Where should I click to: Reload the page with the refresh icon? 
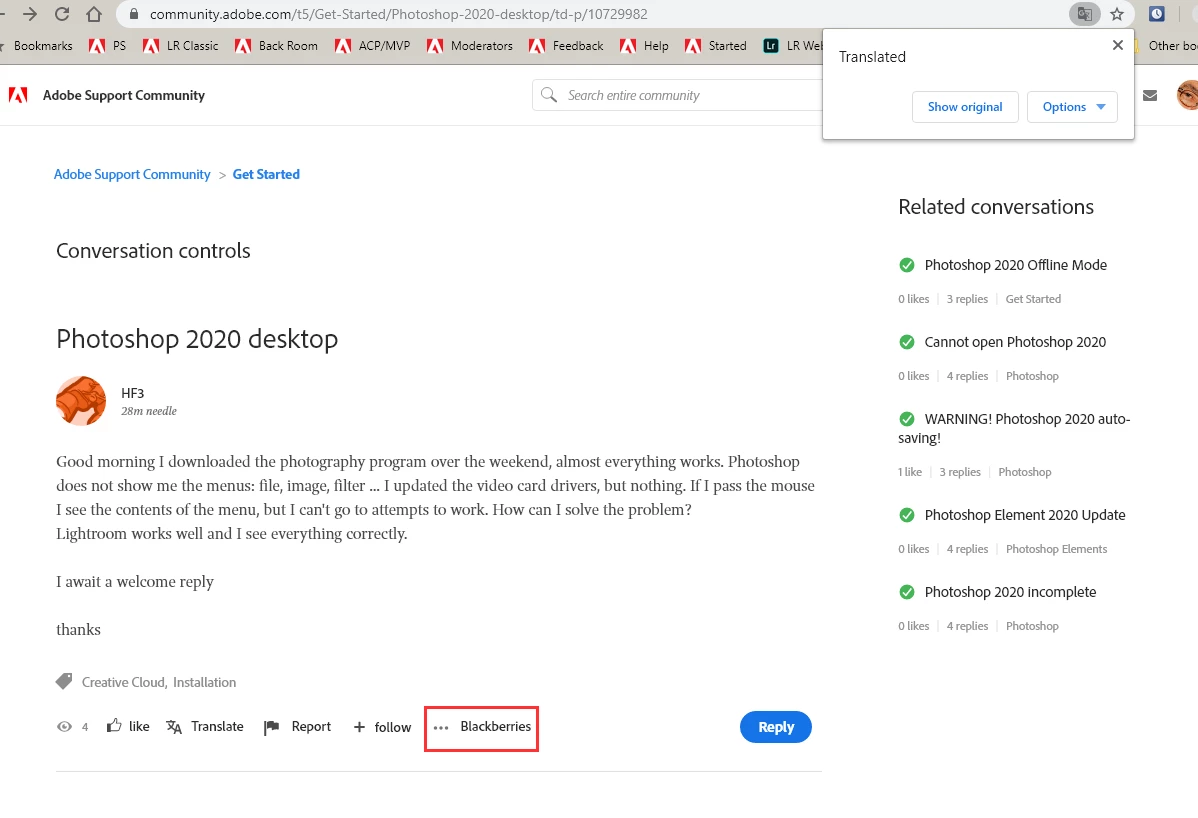pyautogui.click(x=62, y=14)
